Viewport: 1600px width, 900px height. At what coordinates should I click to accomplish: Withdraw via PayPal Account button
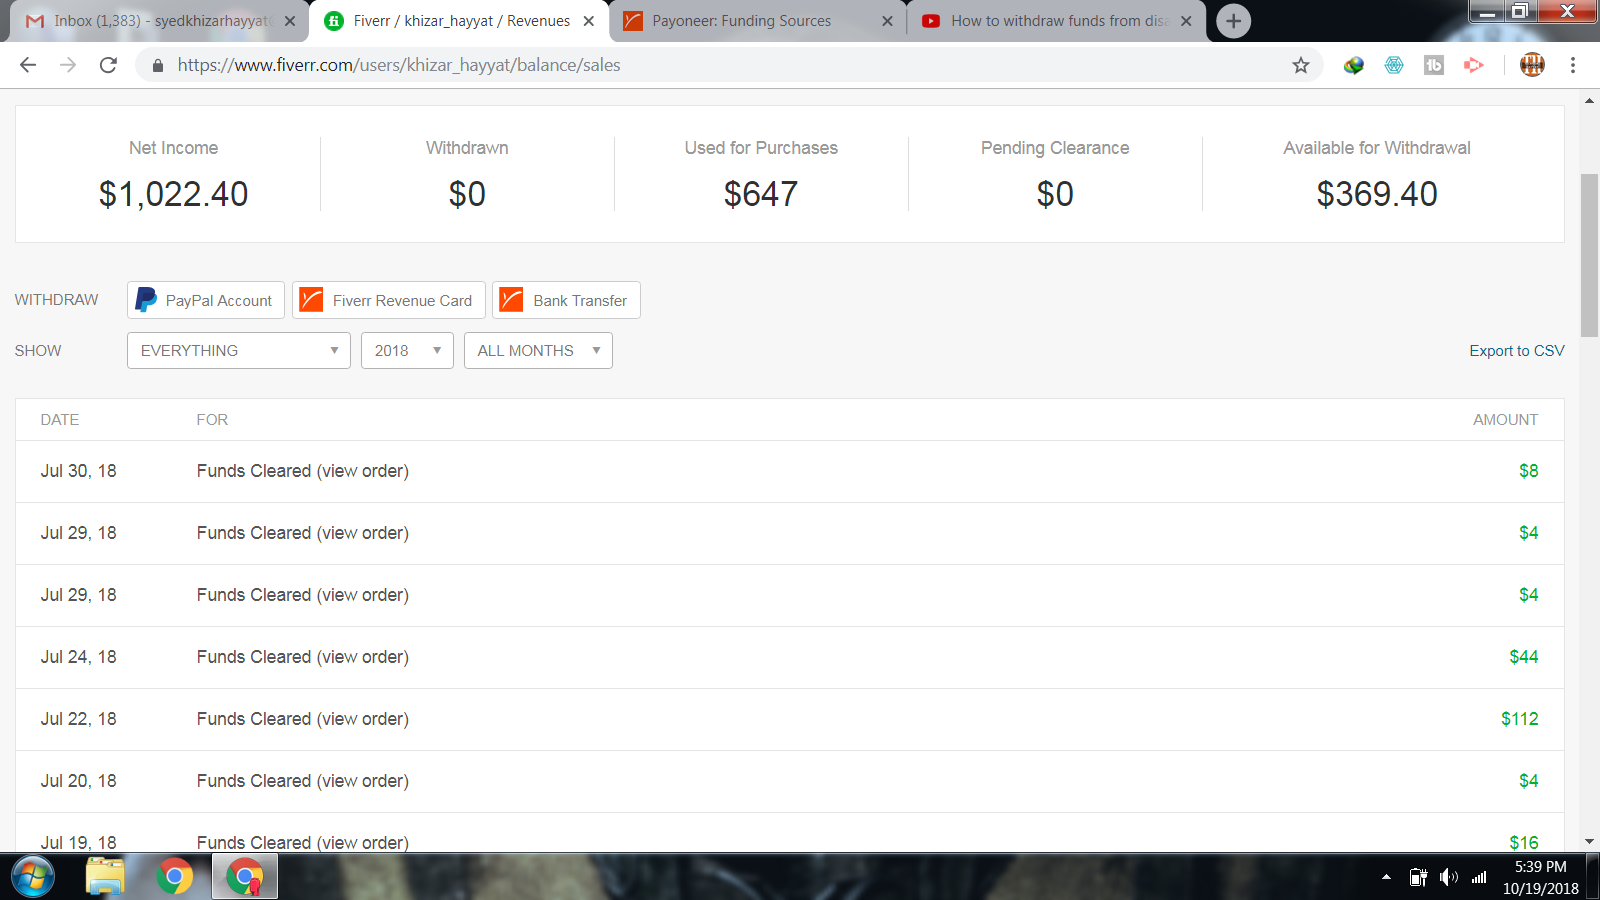click(x=205, y=300)
